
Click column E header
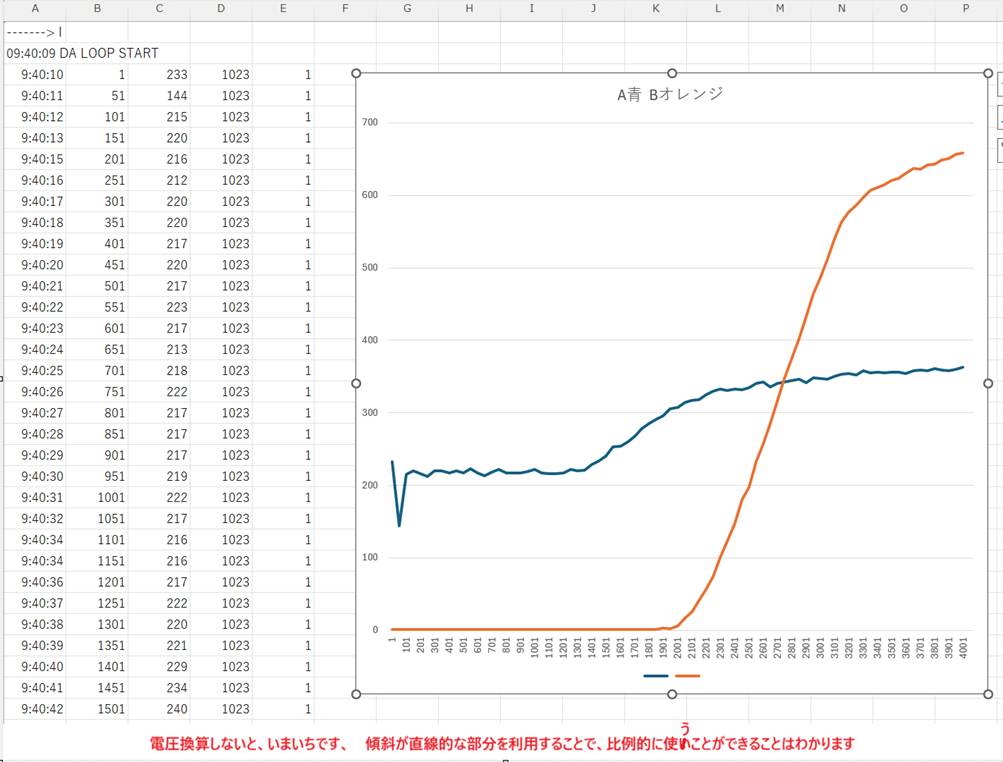pos(283,10)
